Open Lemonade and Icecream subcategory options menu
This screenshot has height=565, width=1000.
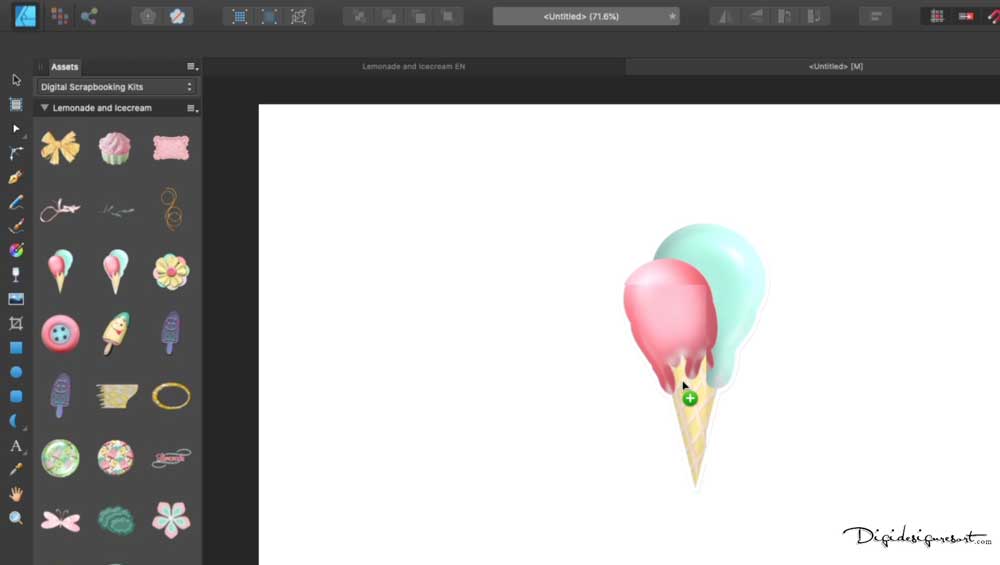point(192,108)
